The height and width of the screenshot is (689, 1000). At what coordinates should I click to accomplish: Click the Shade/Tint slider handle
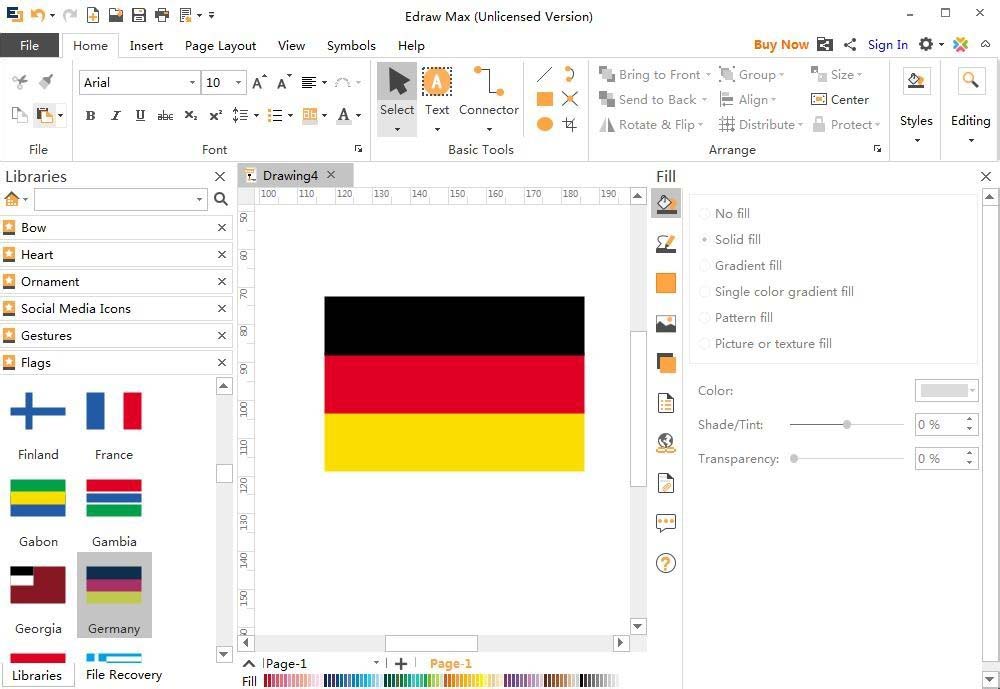(x=847, y=425)
